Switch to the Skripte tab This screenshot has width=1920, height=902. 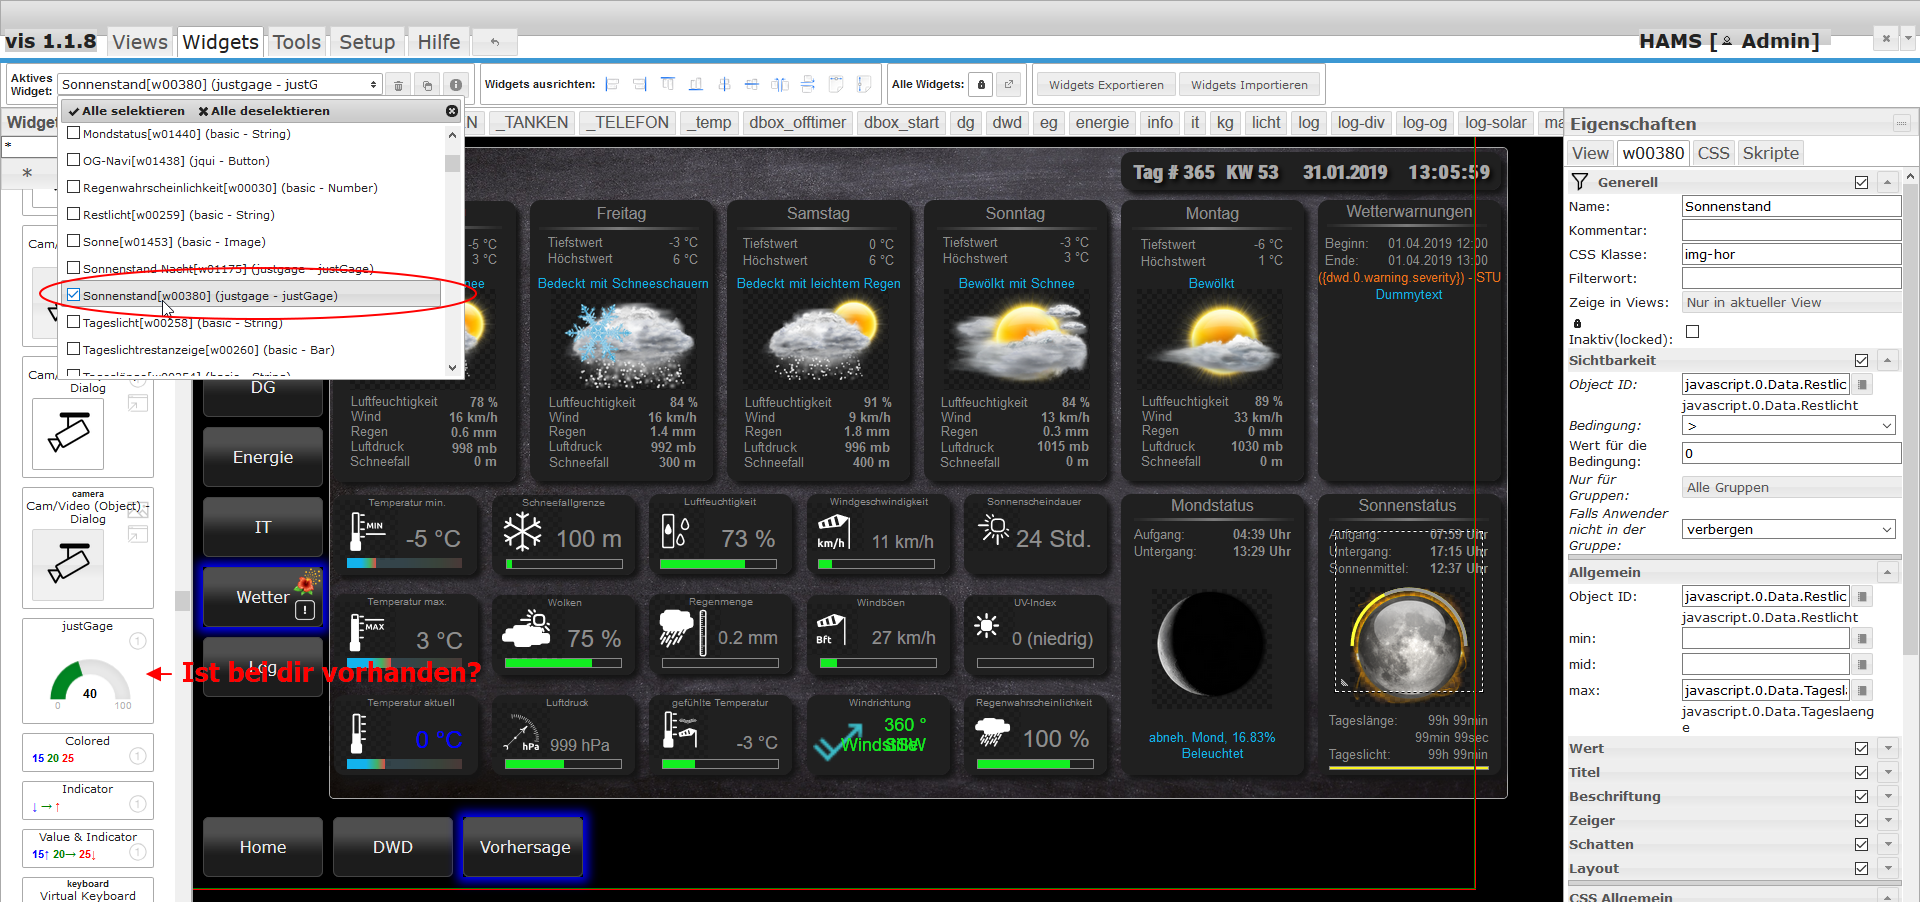pos(1771,153)
